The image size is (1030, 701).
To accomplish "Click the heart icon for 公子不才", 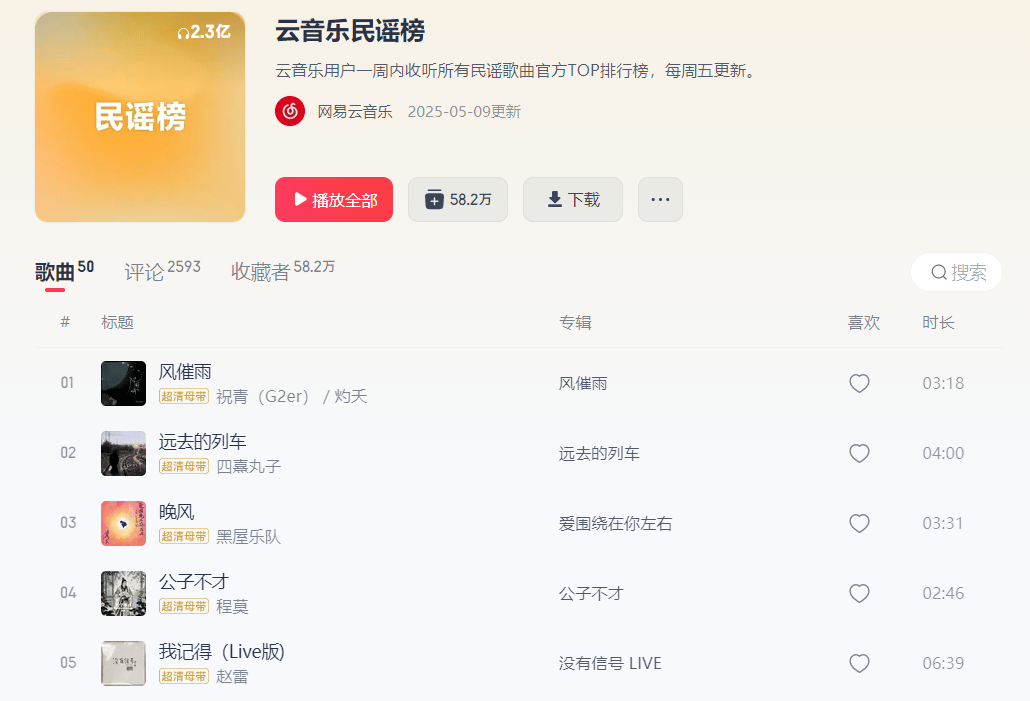I will pyautogui.click(x=859, y=593).
